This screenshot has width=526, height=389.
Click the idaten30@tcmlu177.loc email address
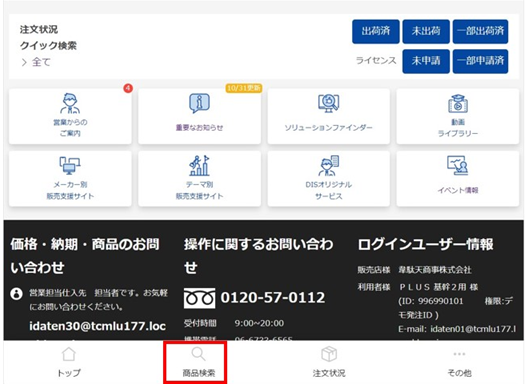click(x=97, y=326)
